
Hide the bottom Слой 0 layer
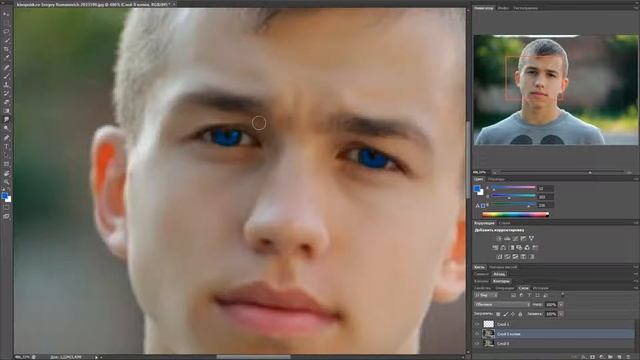click(477, 344)
